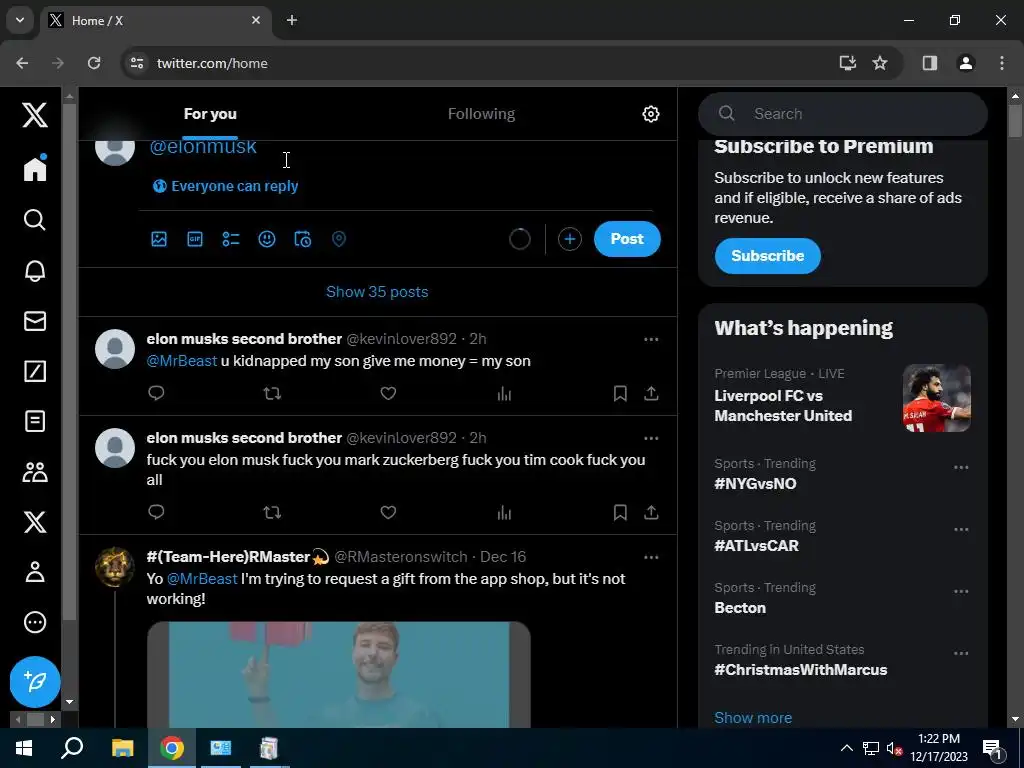Switch to the Following tab

pyautogui.click(x=481, y=114)
